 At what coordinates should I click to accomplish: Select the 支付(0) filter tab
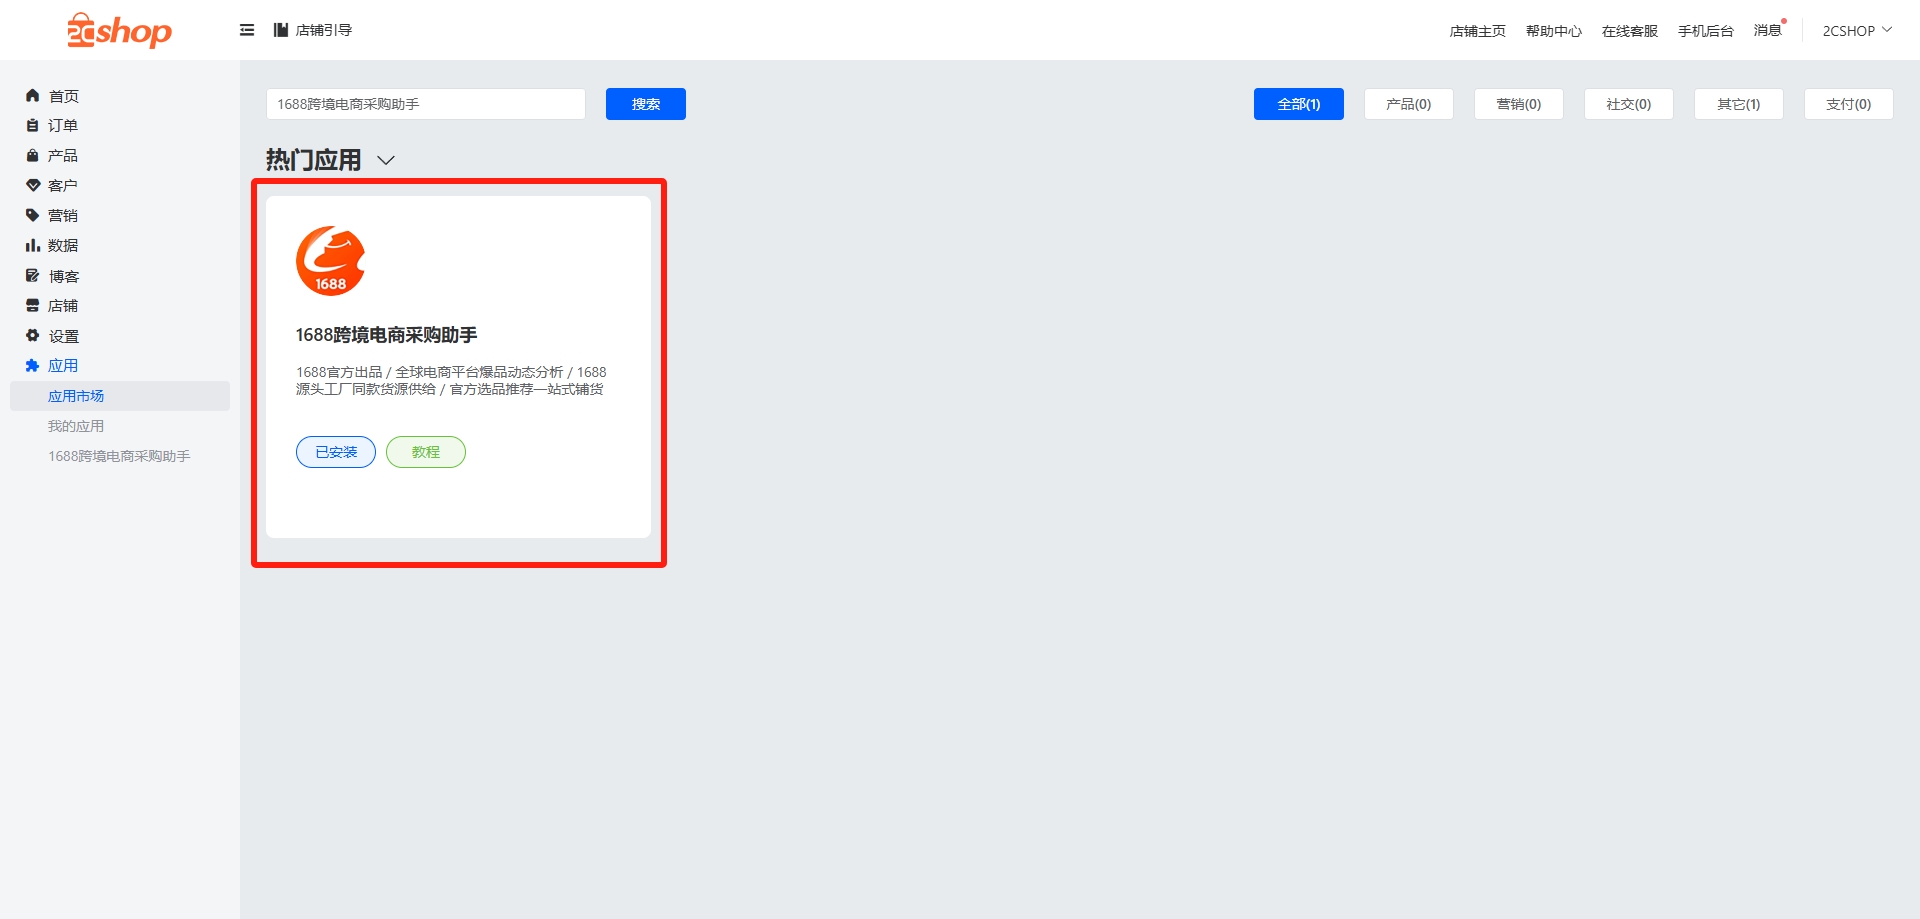point(1849,104)
